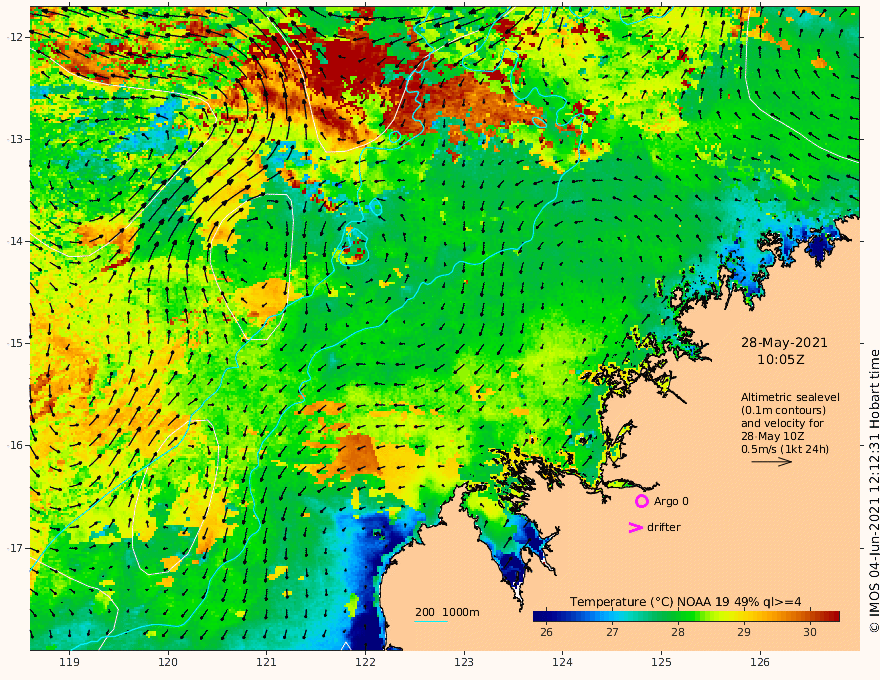This screenshot has width=880, height=680.
Task: Click the color bar tick label 27
Action: pos(612,632)
